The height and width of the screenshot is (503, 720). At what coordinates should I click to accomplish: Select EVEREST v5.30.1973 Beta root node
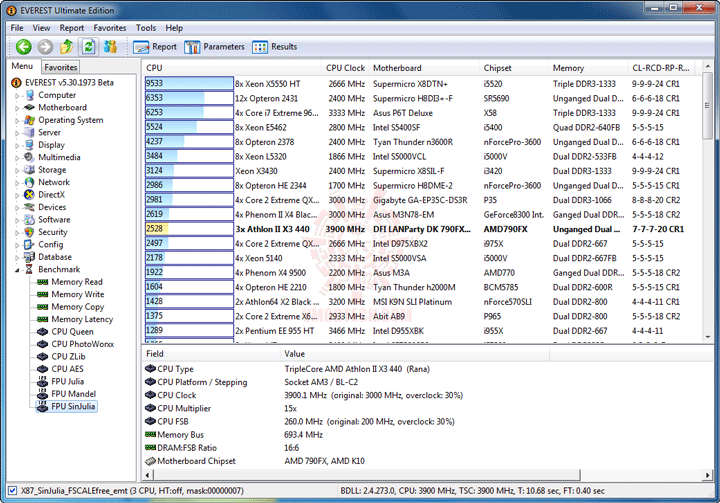pos(69,83)
